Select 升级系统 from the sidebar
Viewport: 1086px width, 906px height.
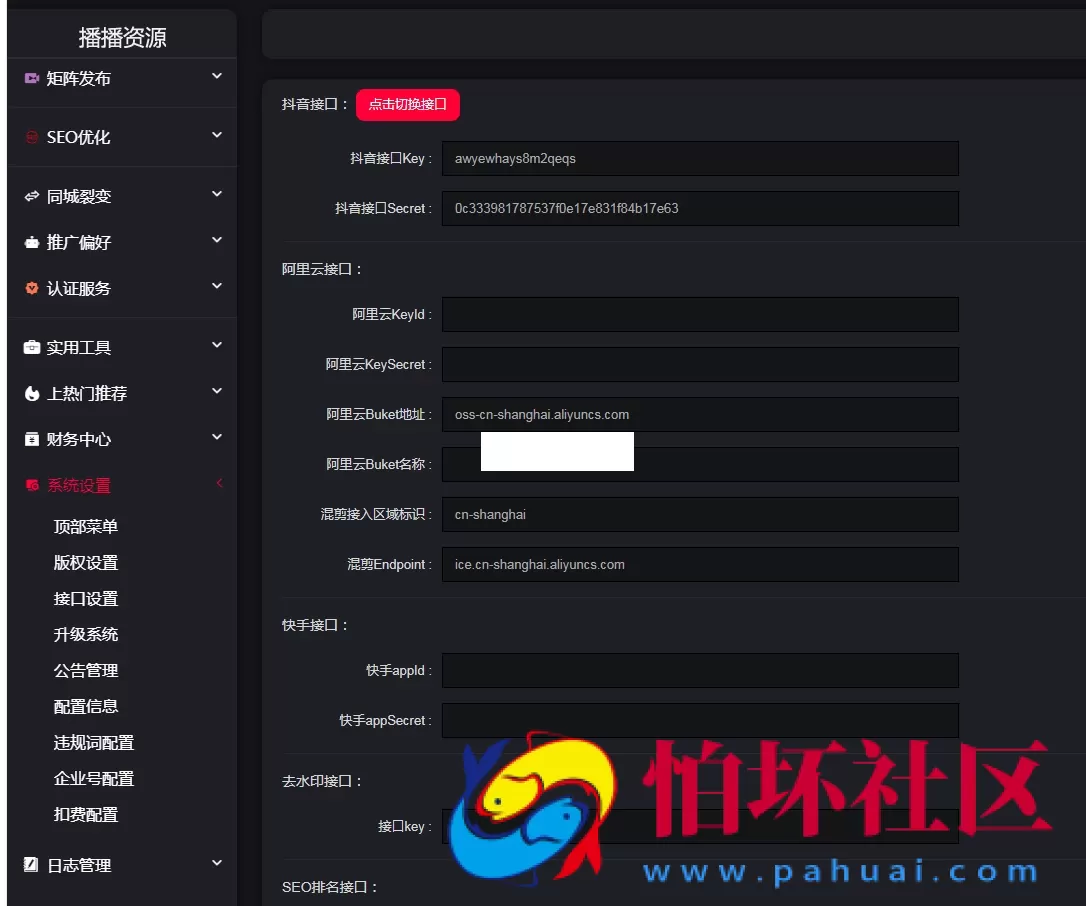85,634
